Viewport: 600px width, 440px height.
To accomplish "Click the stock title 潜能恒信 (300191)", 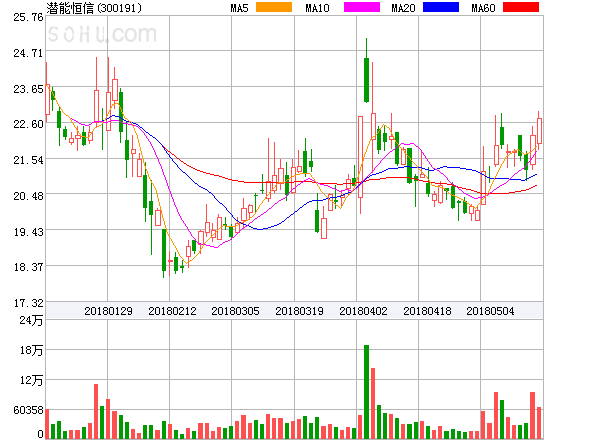I will [94, 8].
